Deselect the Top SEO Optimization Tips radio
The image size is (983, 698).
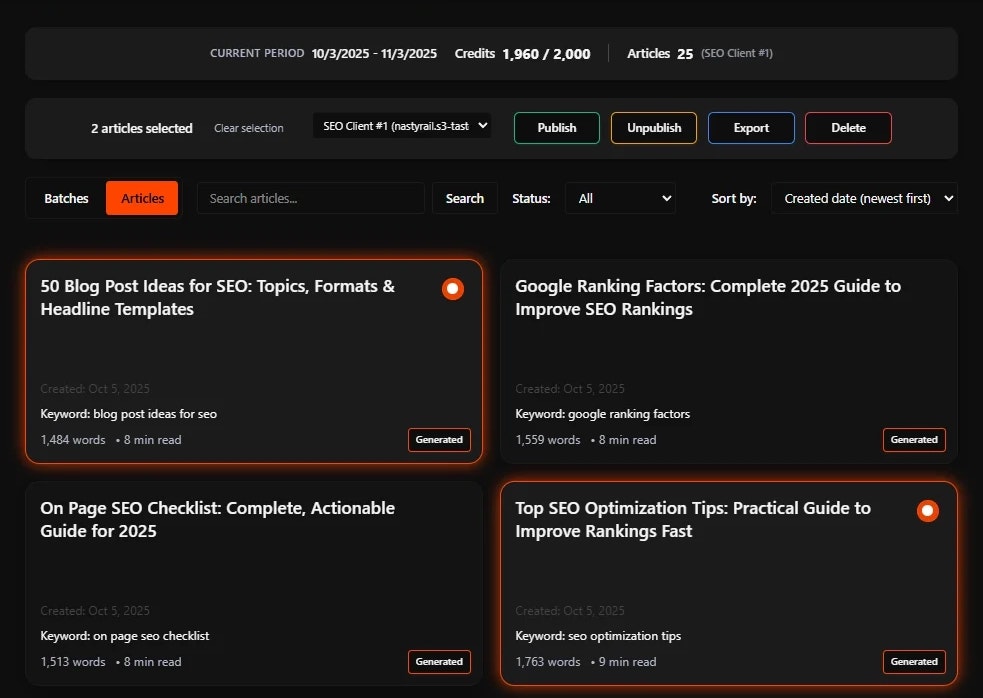pyautogui.click(x=927, y=510)
